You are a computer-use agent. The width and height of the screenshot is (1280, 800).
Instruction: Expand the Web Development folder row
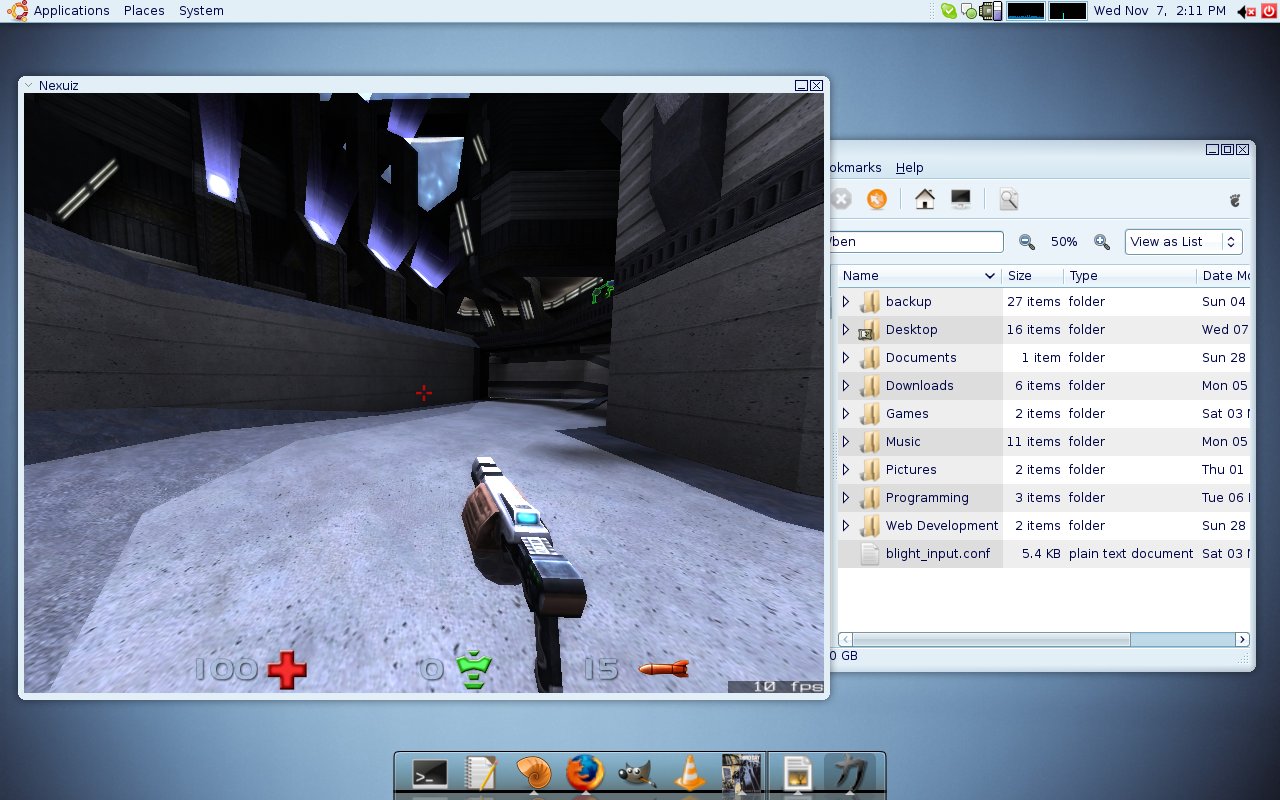[x=846, y=525]
